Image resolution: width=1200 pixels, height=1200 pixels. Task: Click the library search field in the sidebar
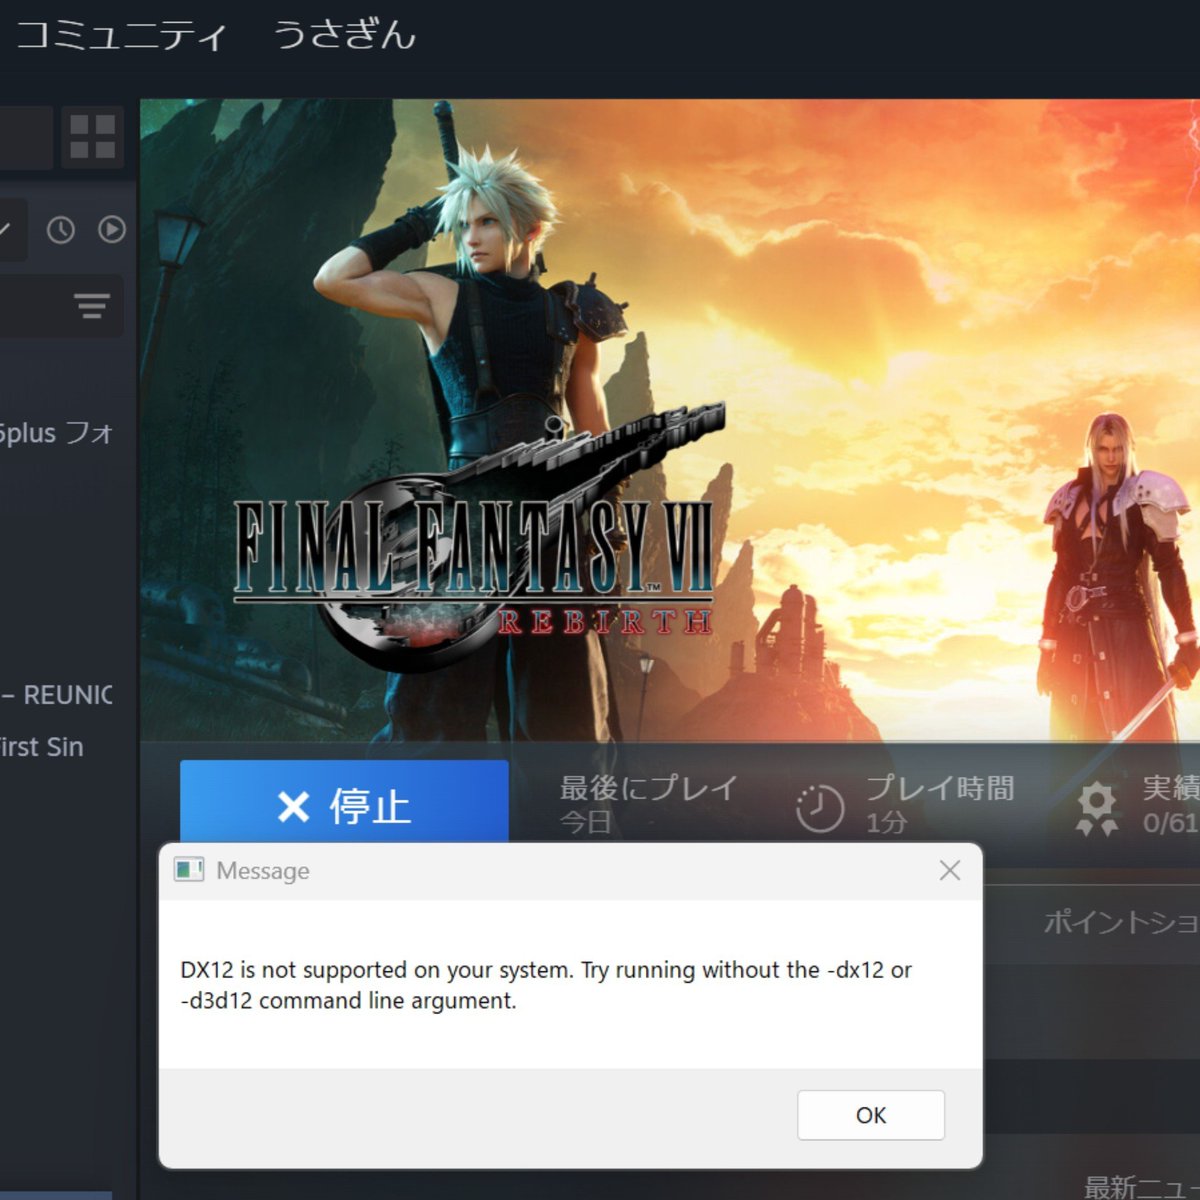62,306
